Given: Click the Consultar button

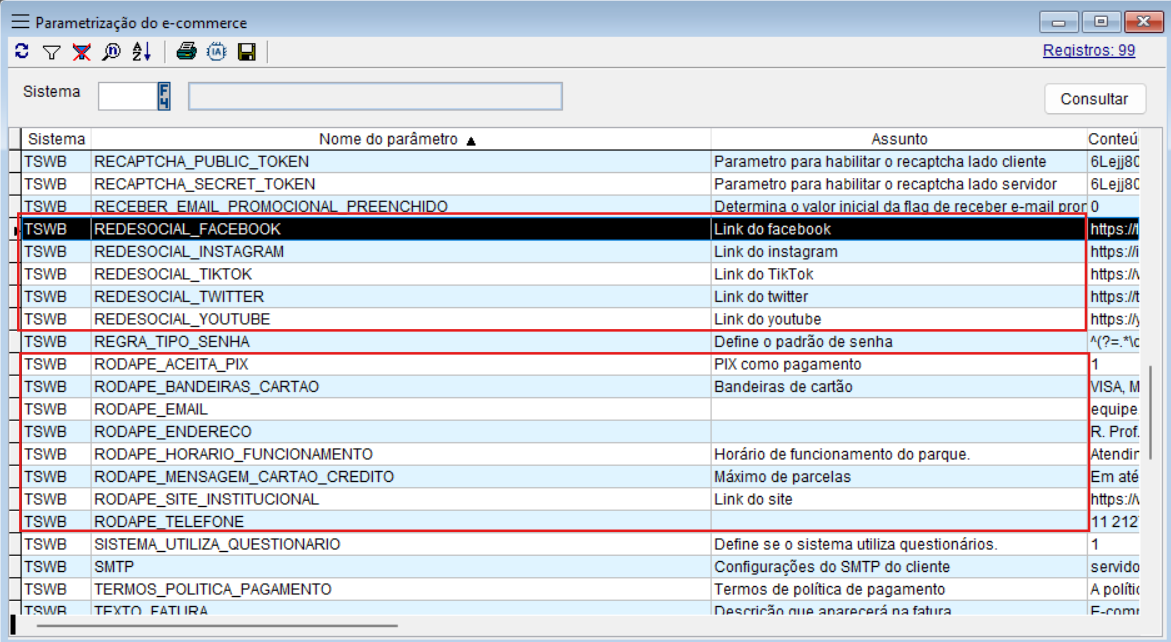Looking at the screenshot, I should click(1094, 99).
